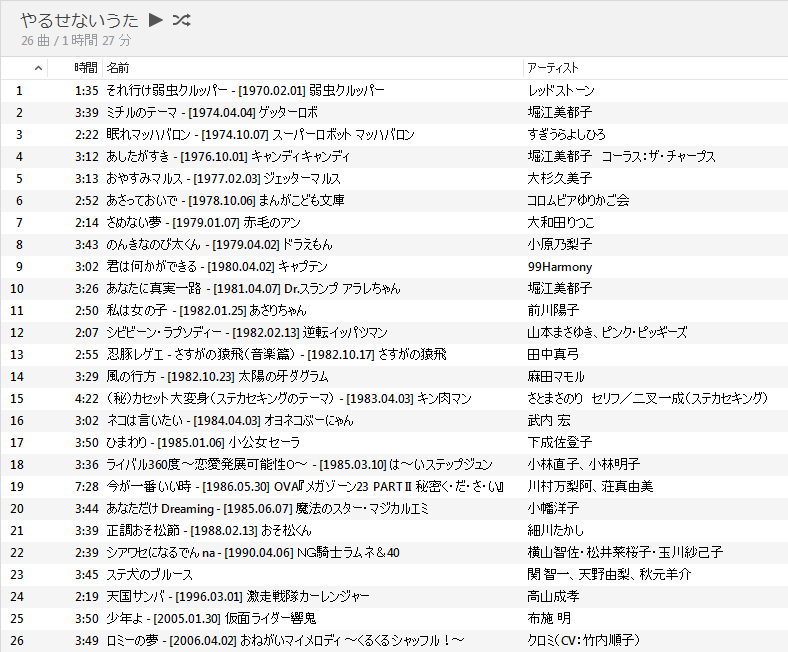The height and width of the screenshot is (652, 788).
Task: Select track 少年よ 仮面ライダー響鬼
Action: (394, 618)
